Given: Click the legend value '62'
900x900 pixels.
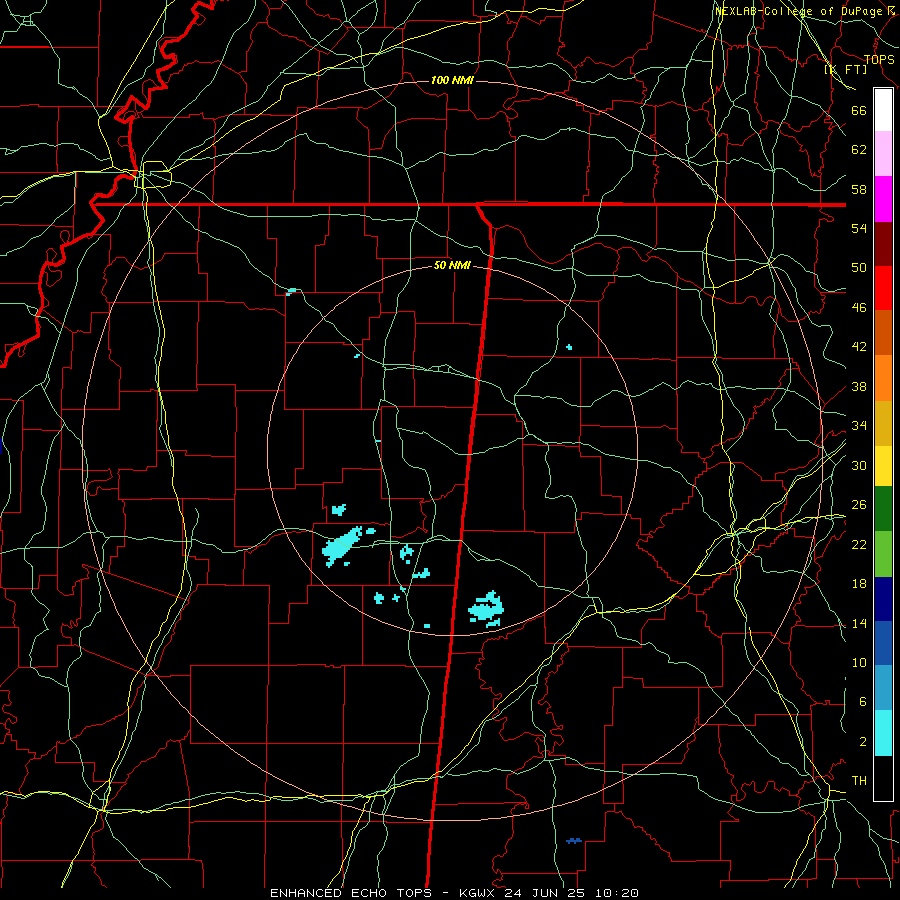Looking at the screenshot, I should (859, 150).
